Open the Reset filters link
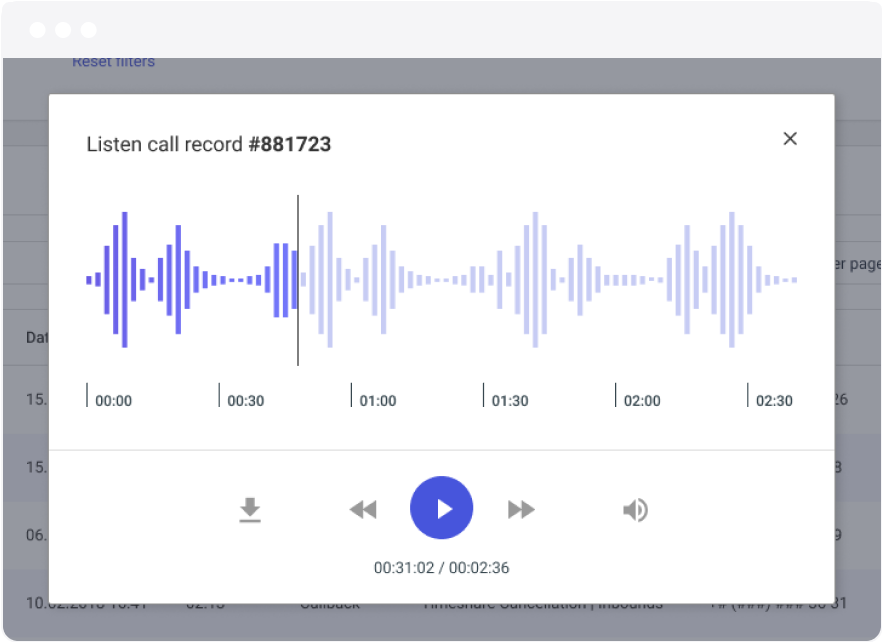Image resolution: width=882 pixels, height=642 pixels. pos(114,61)
